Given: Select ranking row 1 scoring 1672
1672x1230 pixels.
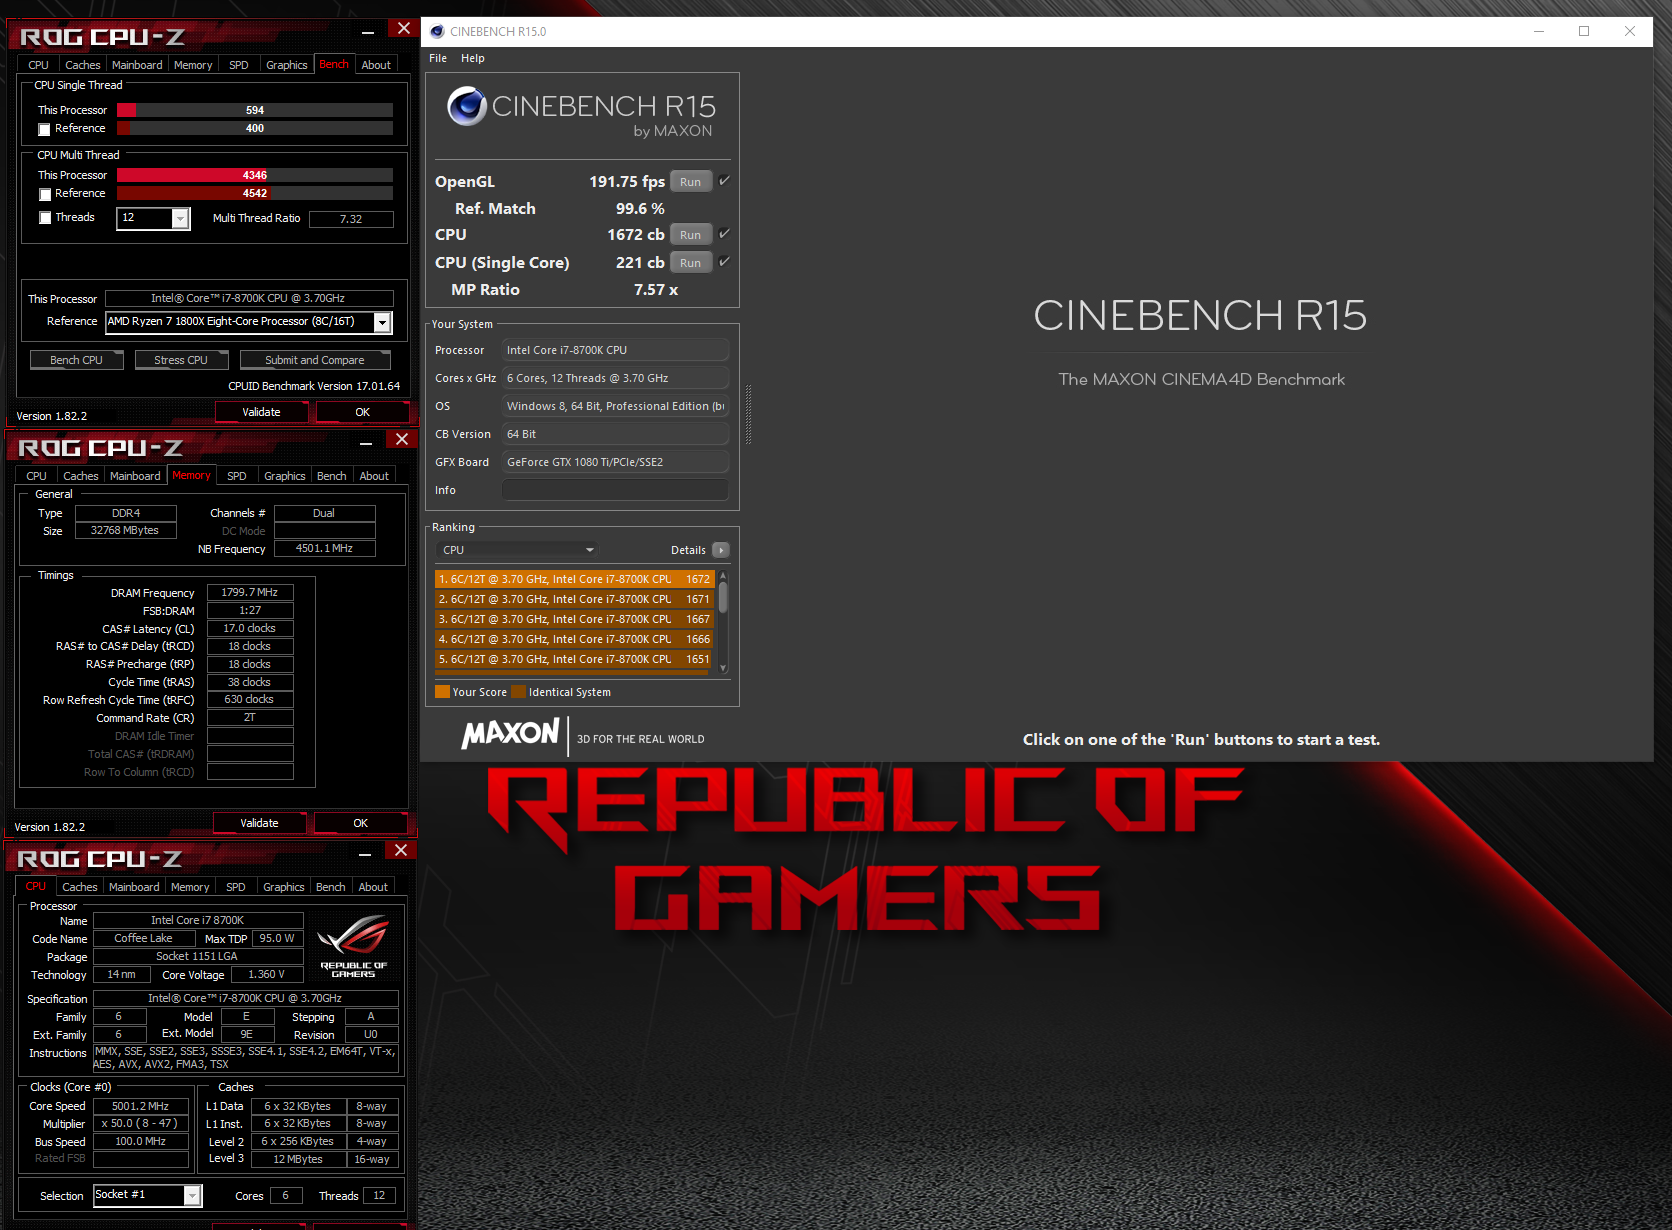Looking at the screenshot, I should point(574,579).
